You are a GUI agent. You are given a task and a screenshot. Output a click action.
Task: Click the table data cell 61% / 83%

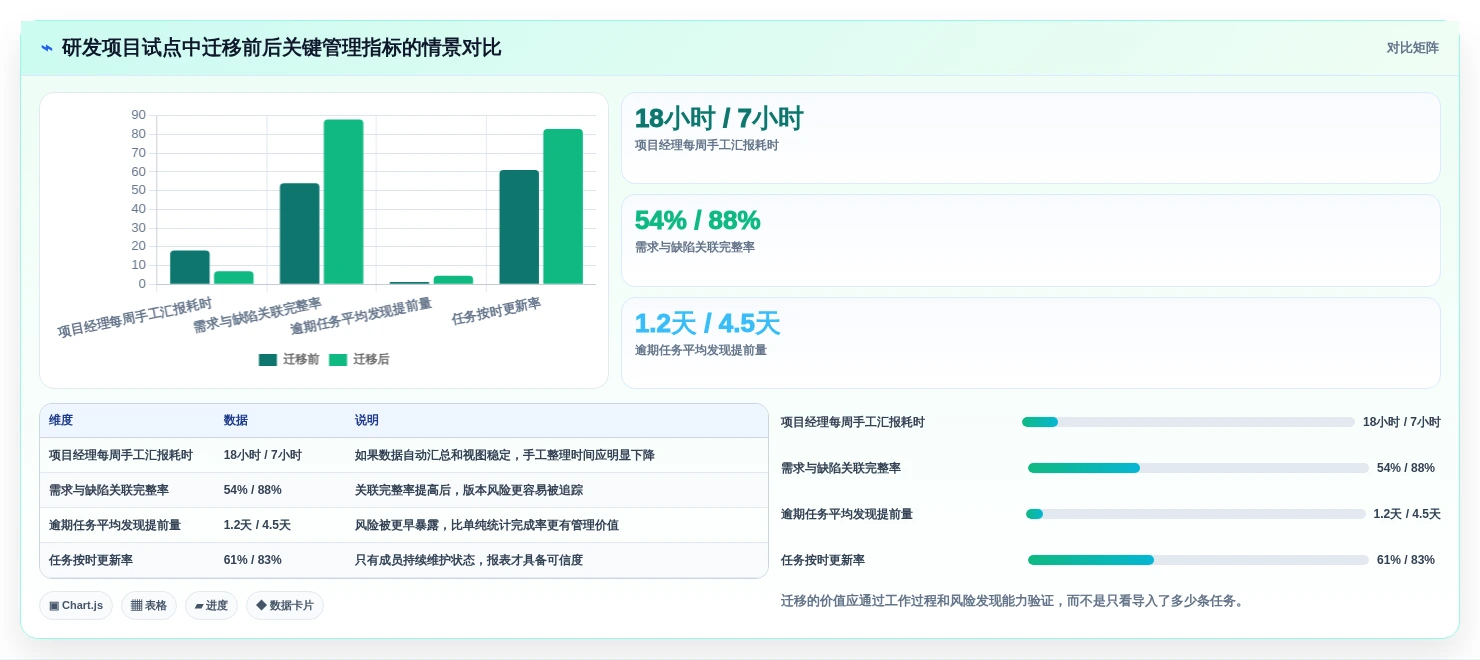pos(253,560)
